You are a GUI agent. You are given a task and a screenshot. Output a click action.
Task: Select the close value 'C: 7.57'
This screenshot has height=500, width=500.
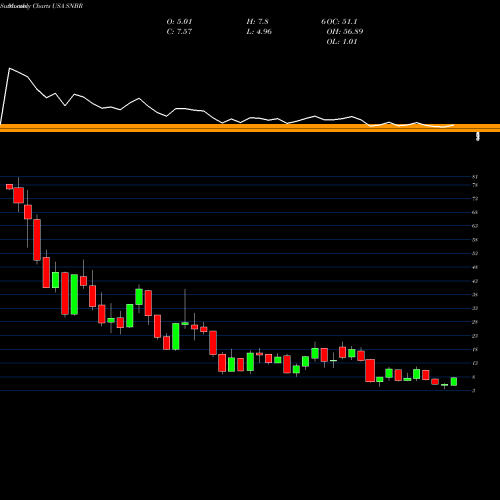pos(179,32)
